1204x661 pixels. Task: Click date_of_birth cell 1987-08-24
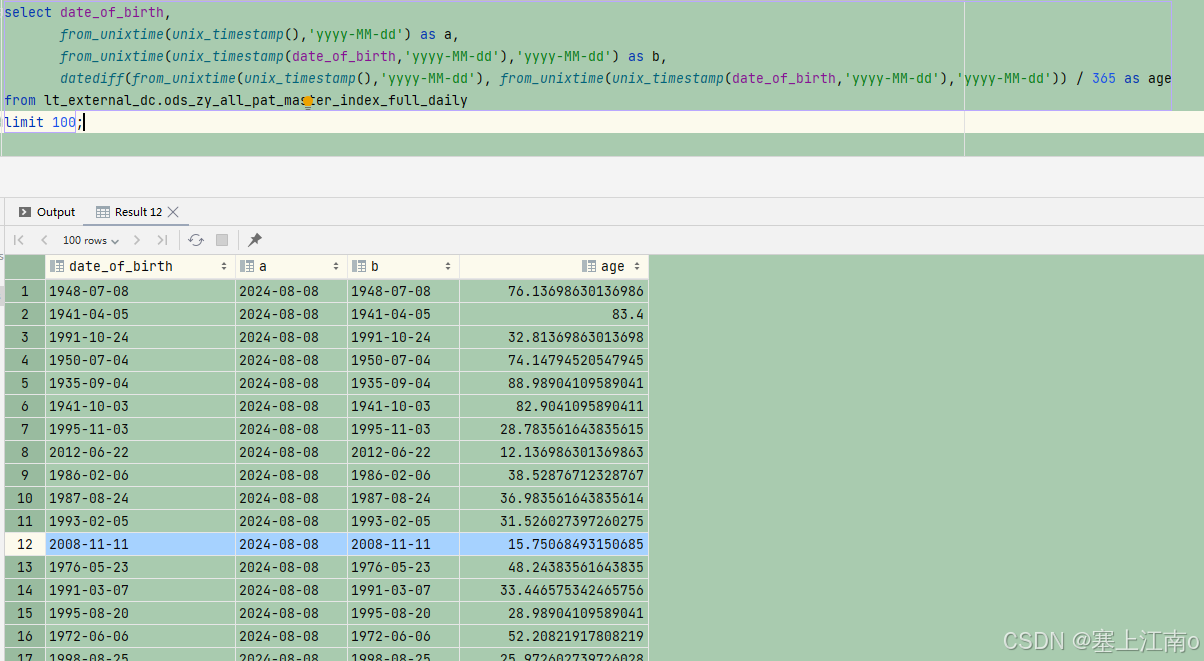click(x=140, y=498)
